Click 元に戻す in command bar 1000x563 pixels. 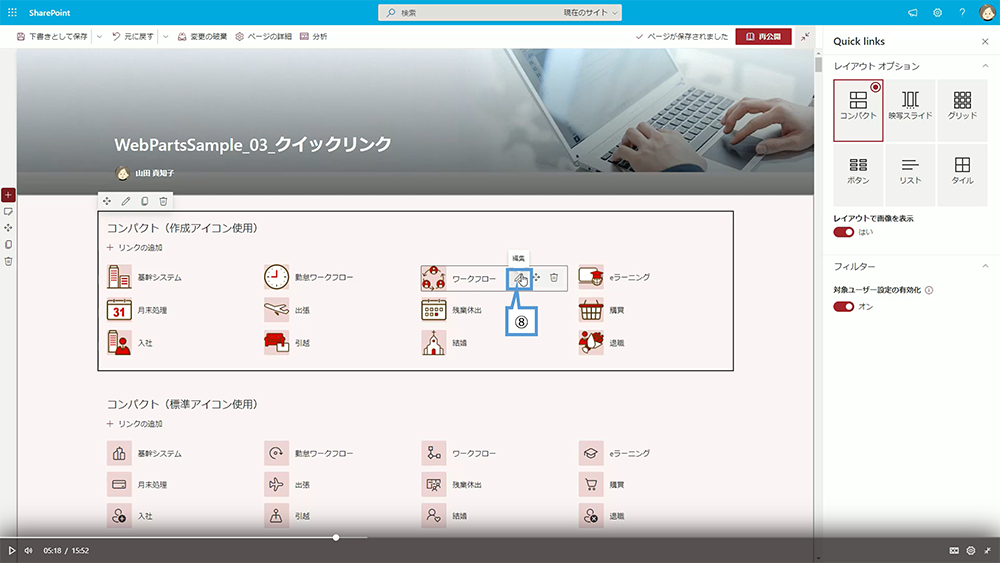point(133,36)
